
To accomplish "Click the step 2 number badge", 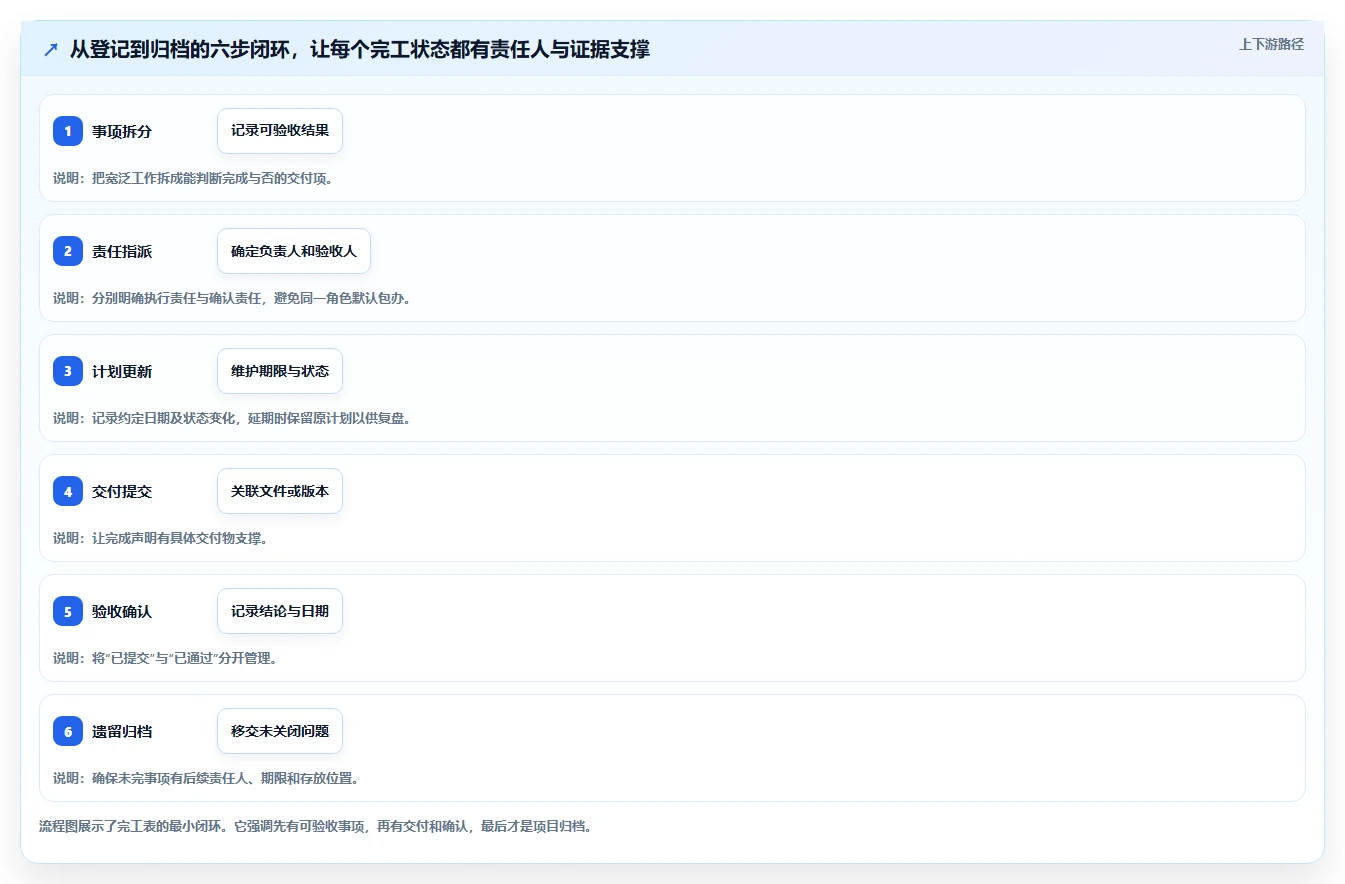I will (x=68, y=251).
